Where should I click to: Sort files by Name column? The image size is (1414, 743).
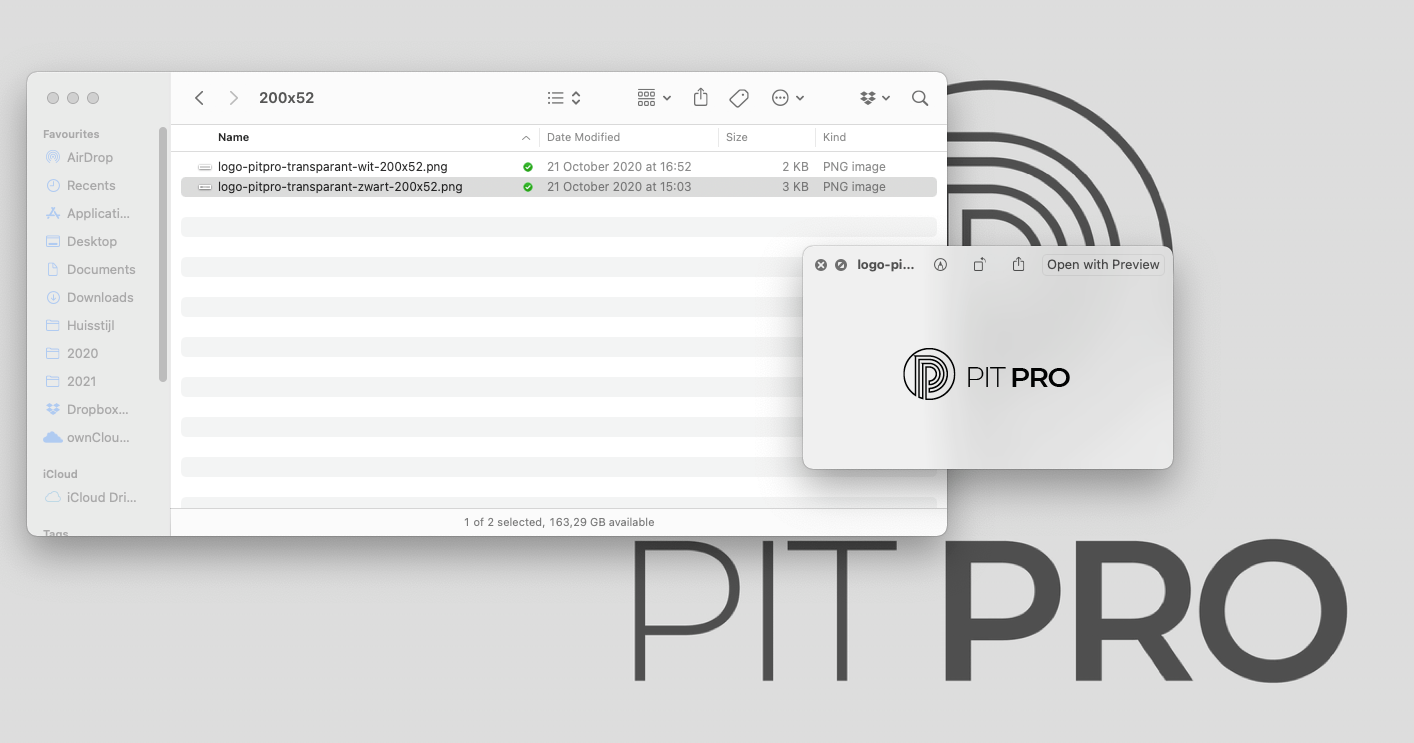234,137
